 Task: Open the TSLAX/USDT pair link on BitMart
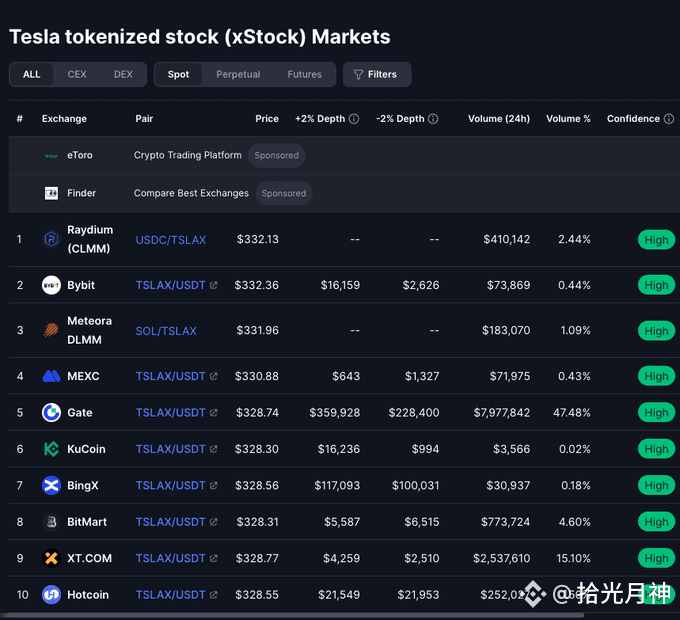click(x=170, y=522)
